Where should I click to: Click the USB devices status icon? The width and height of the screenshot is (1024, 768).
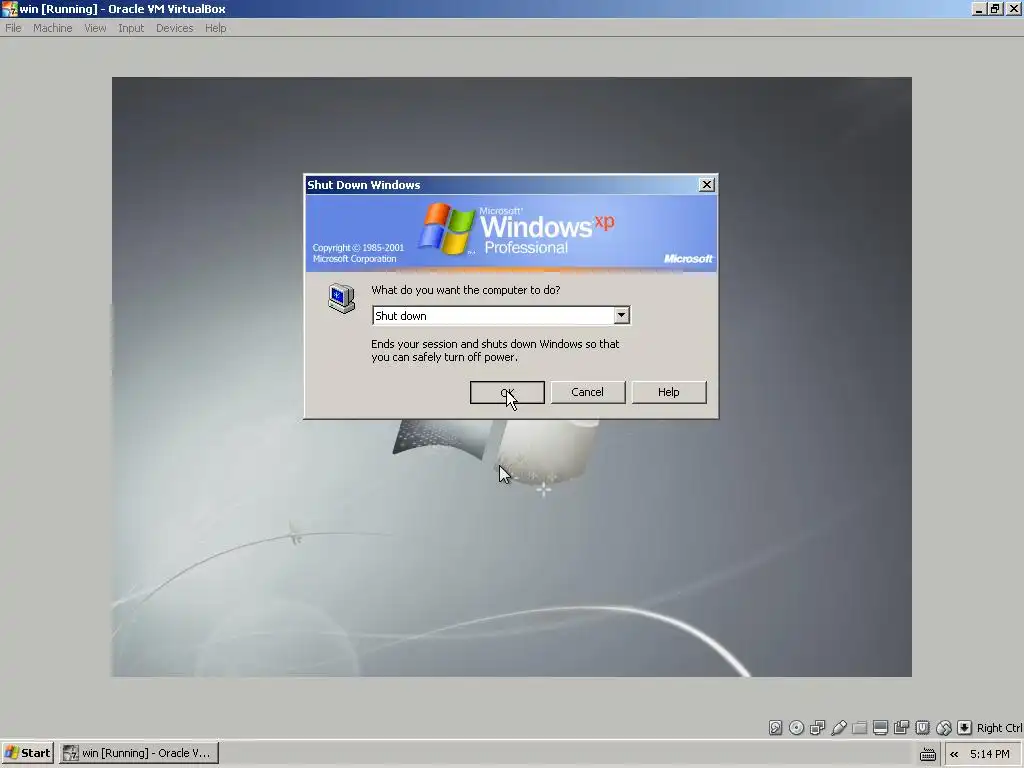click(x=839, y=728)
